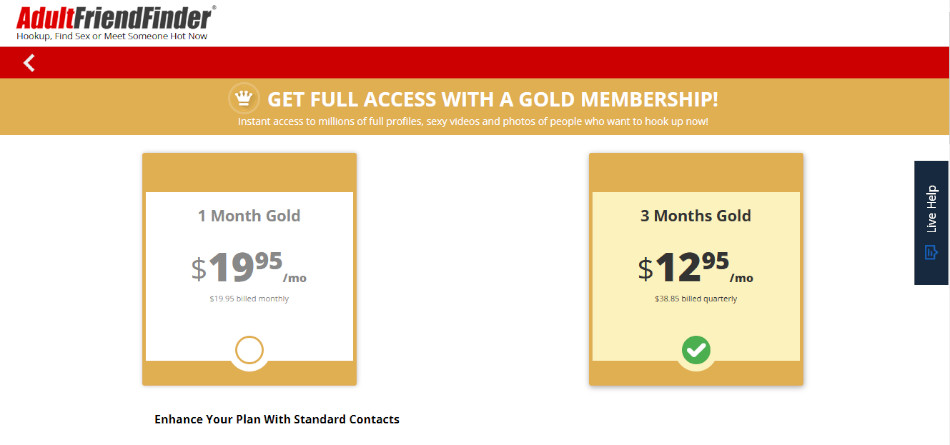Viewport: 950px width, 445px height.
Task: Click the "$38.85 billed quarterly" note
Action: point(696,299)
